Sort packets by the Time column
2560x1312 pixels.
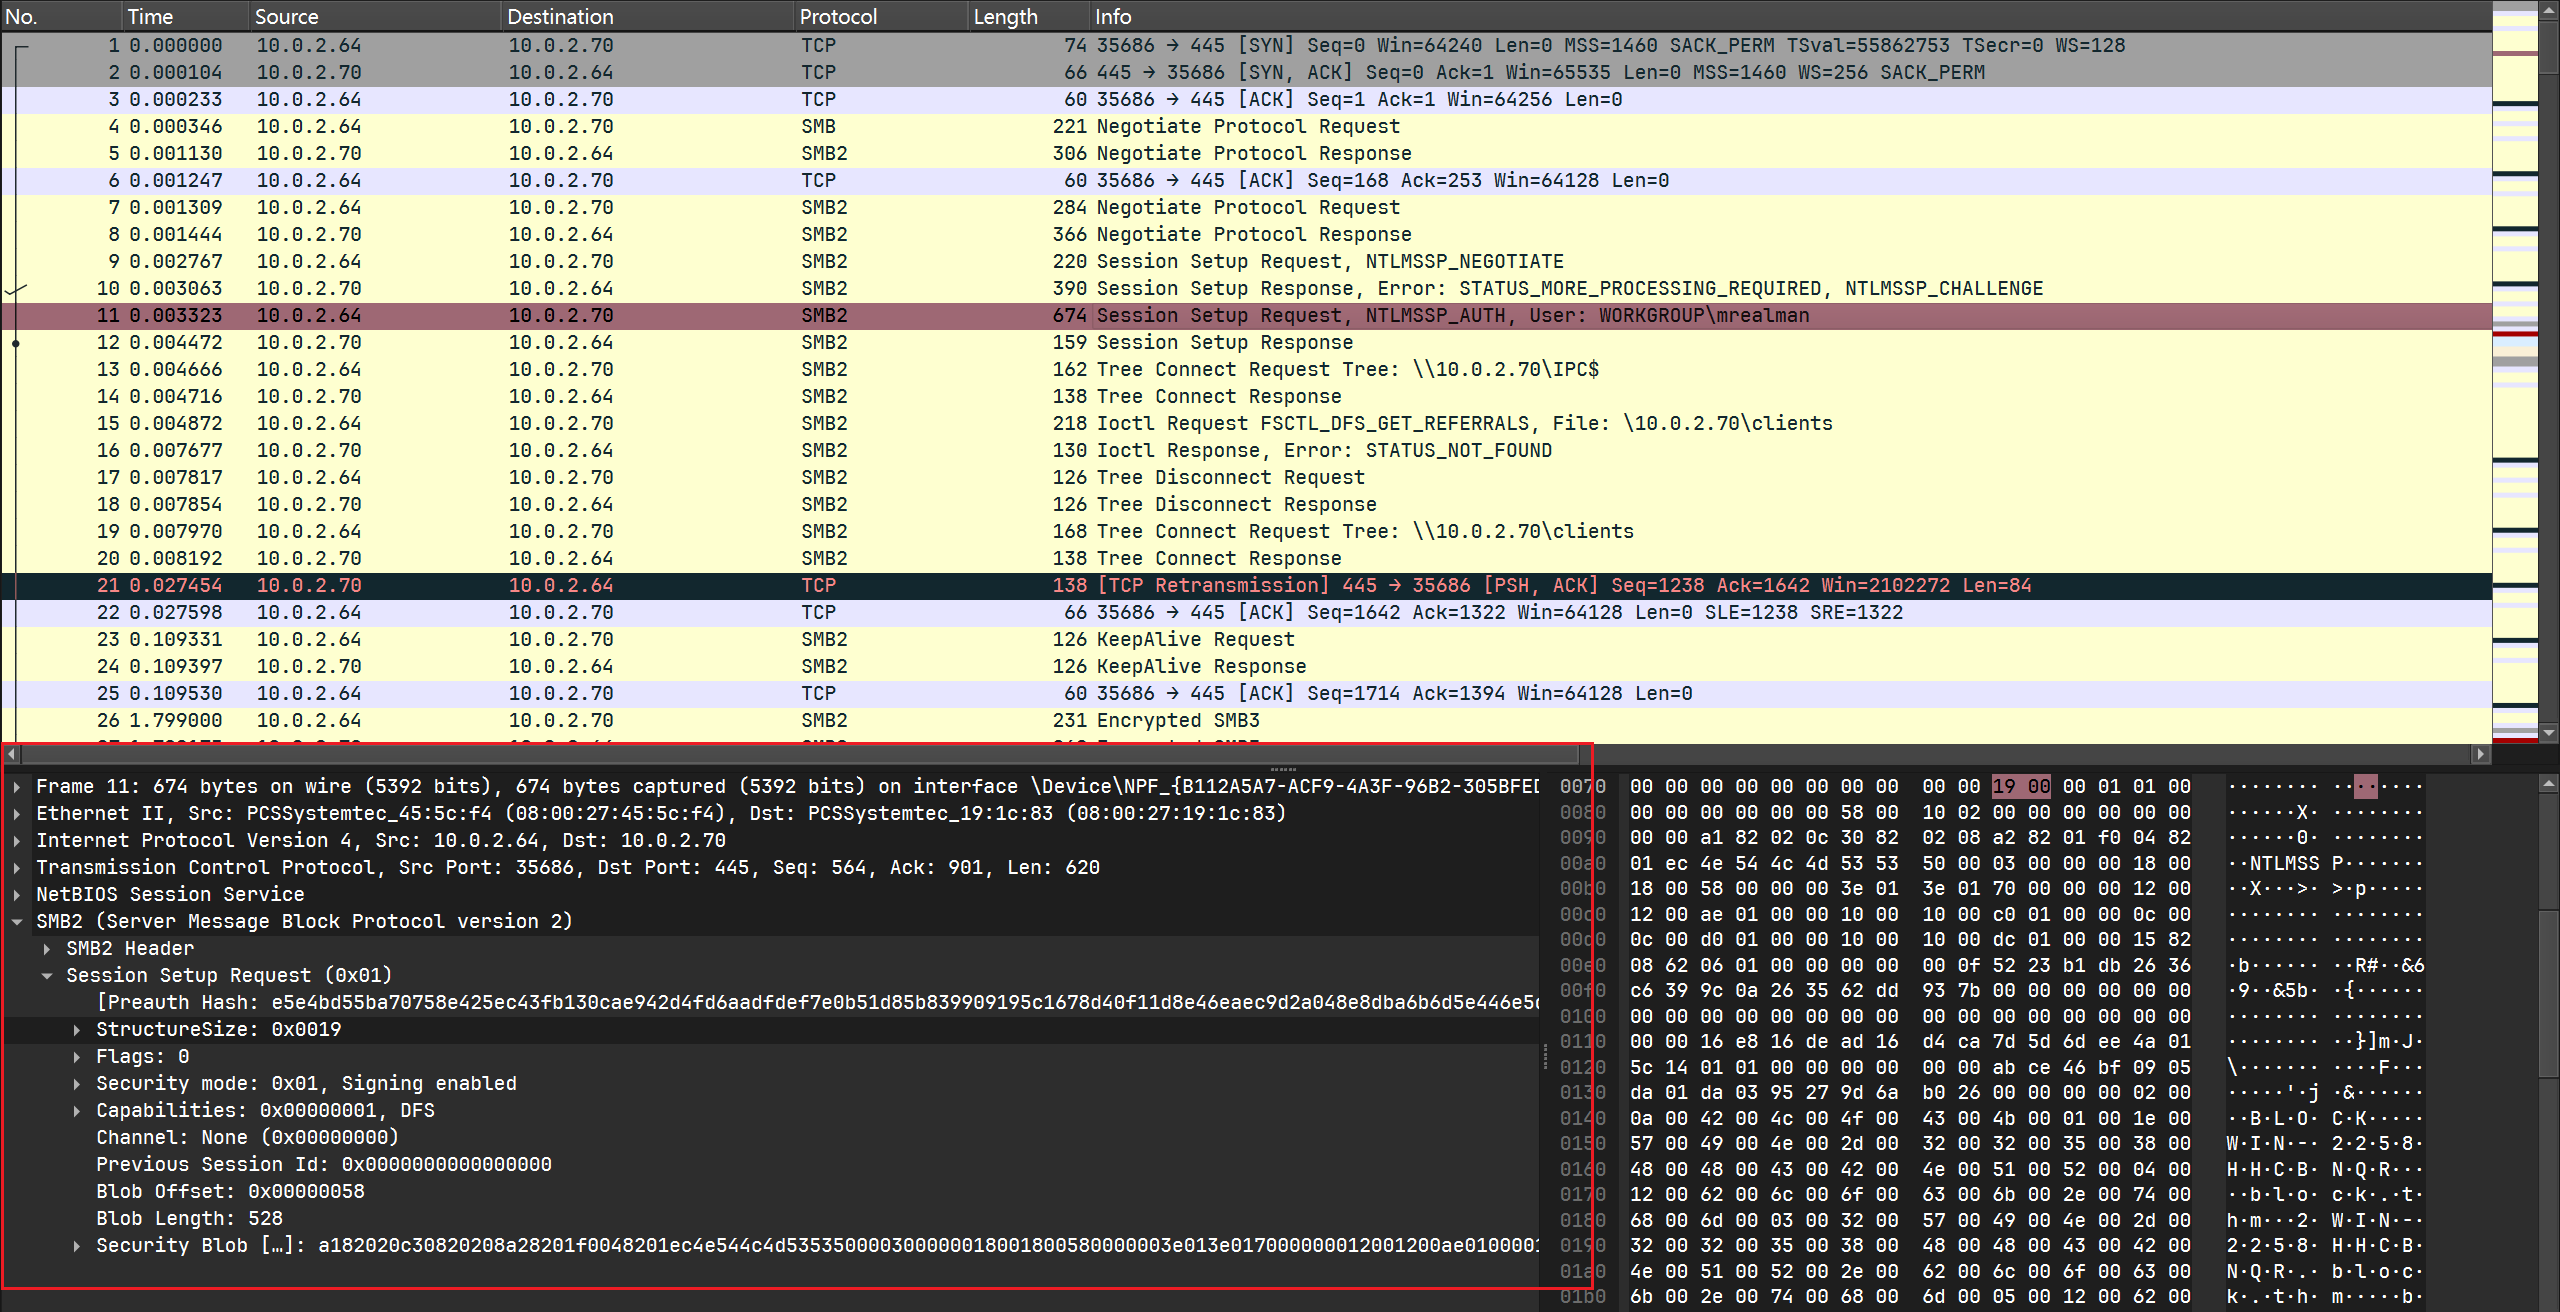(x=150, y=16)
